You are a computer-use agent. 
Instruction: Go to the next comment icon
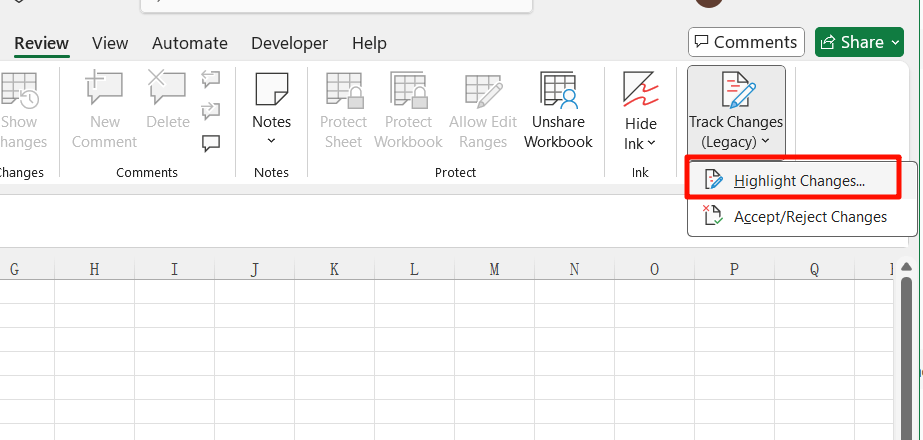pos(211,110)
